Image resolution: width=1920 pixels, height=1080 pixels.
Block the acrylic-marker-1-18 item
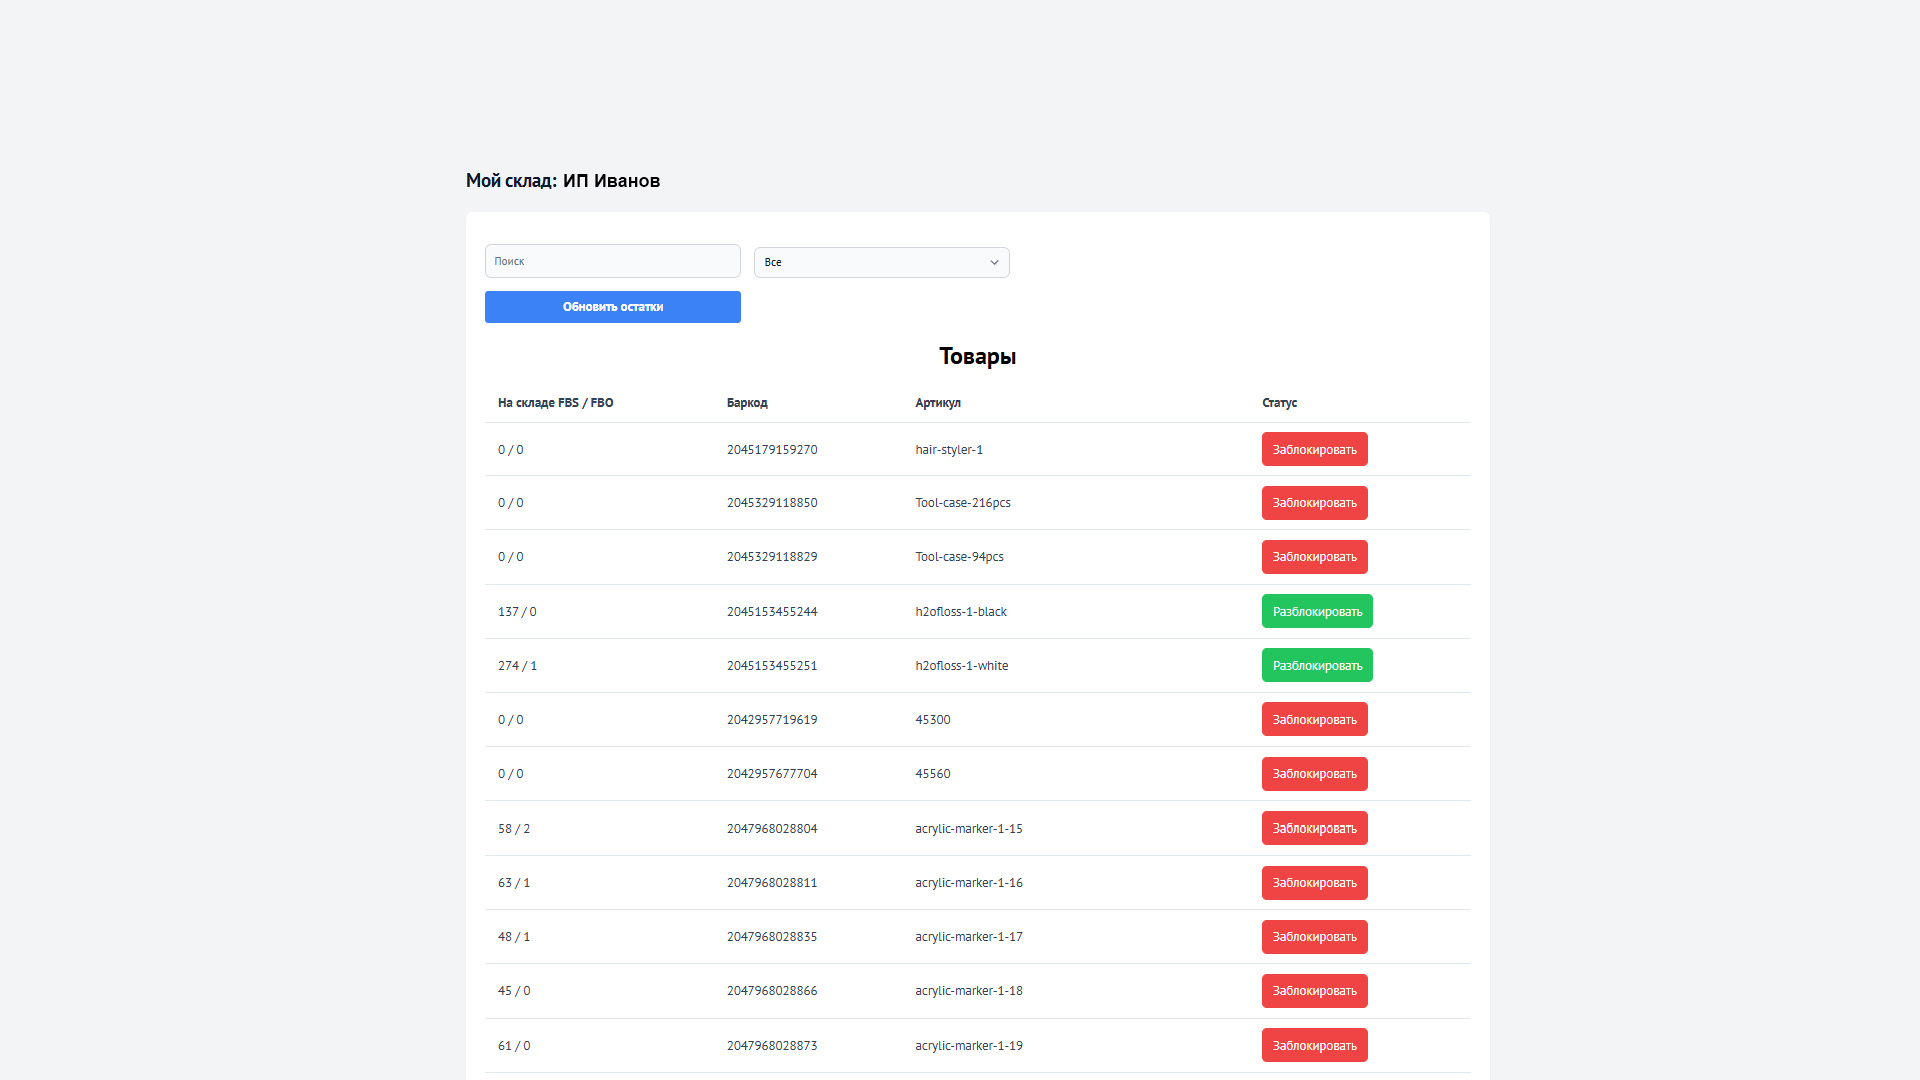(1314, 991)
